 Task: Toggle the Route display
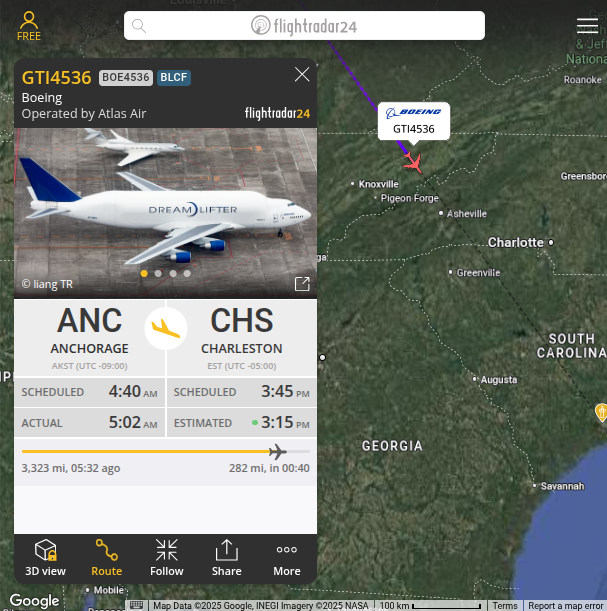106,558
